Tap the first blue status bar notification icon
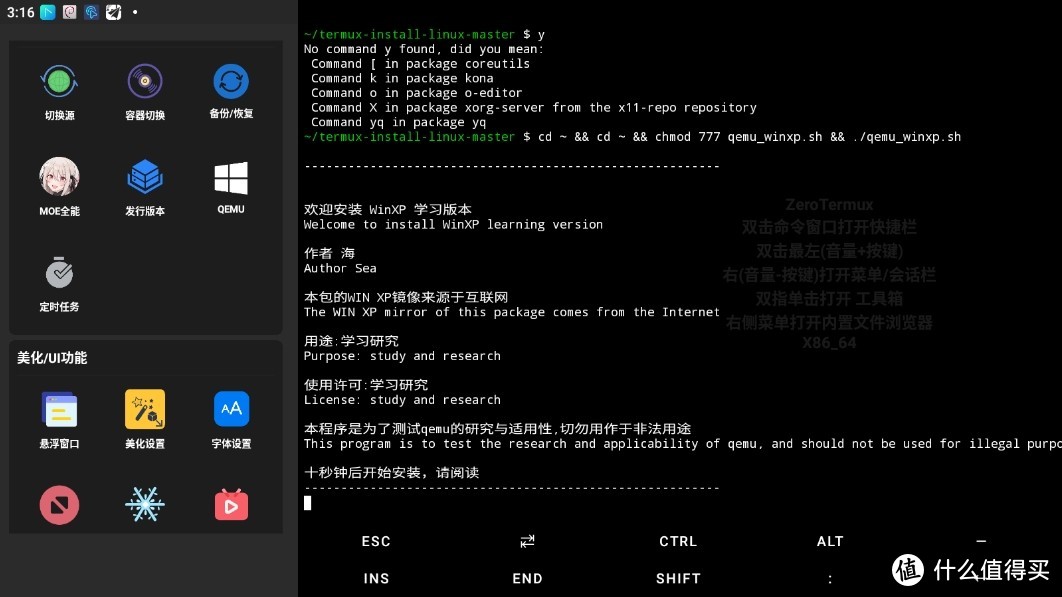 point(47,12)
